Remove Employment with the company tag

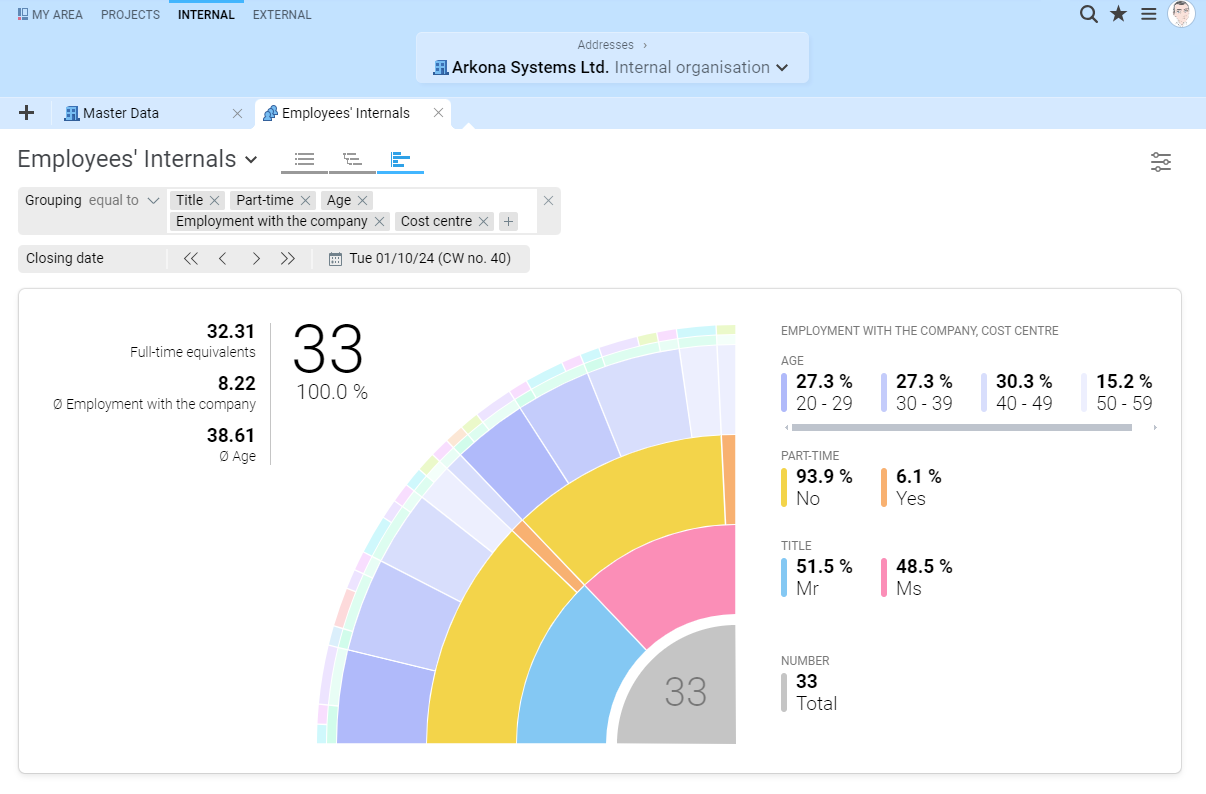[380, 221]
